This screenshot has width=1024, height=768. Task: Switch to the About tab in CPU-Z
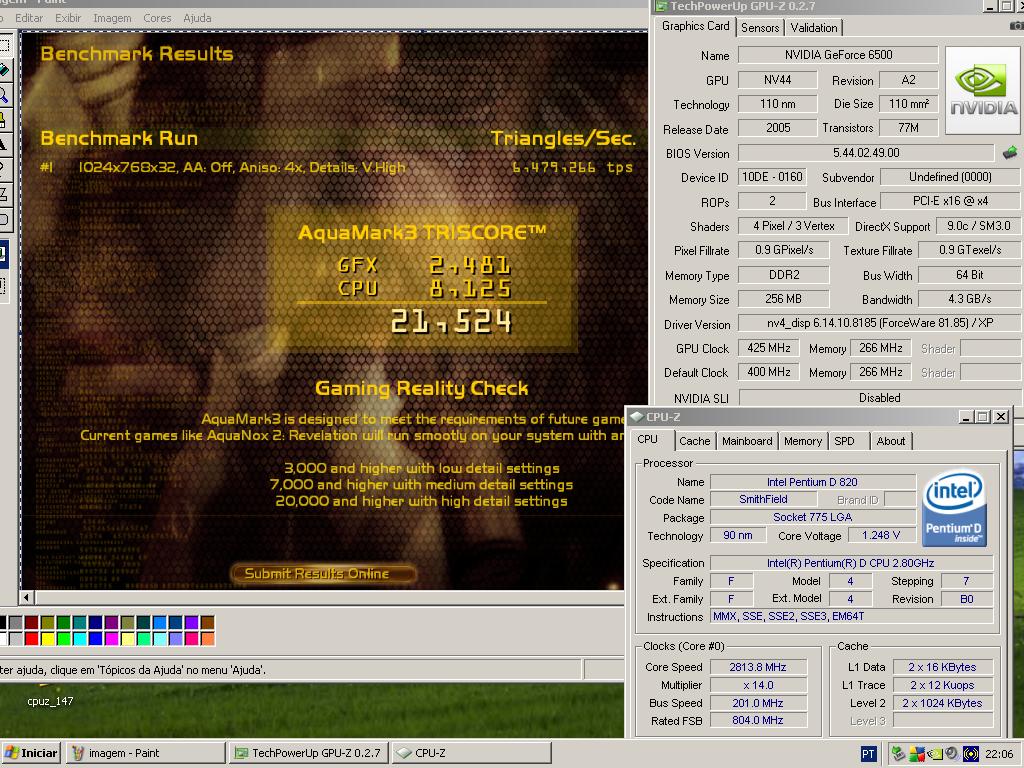(x=891, y=441)
